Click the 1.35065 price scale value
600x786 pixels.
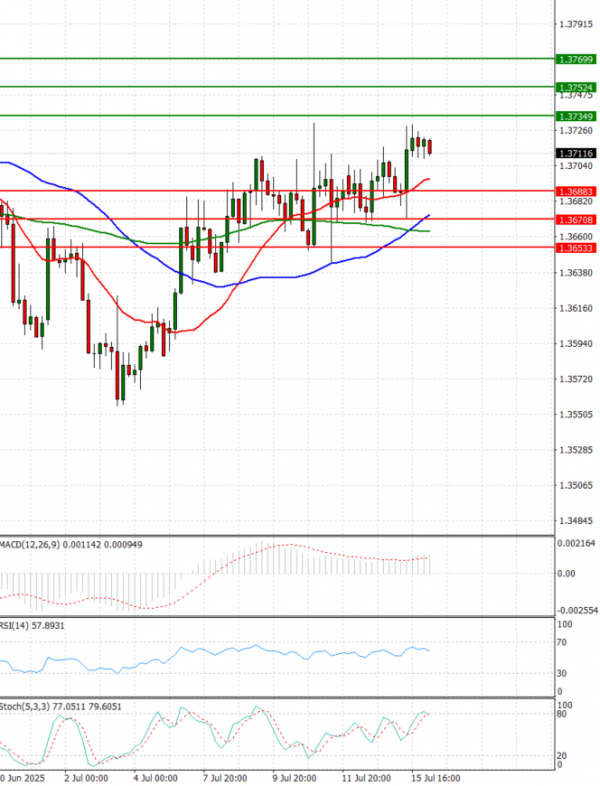pyautogui.click(x=576, y=485)
